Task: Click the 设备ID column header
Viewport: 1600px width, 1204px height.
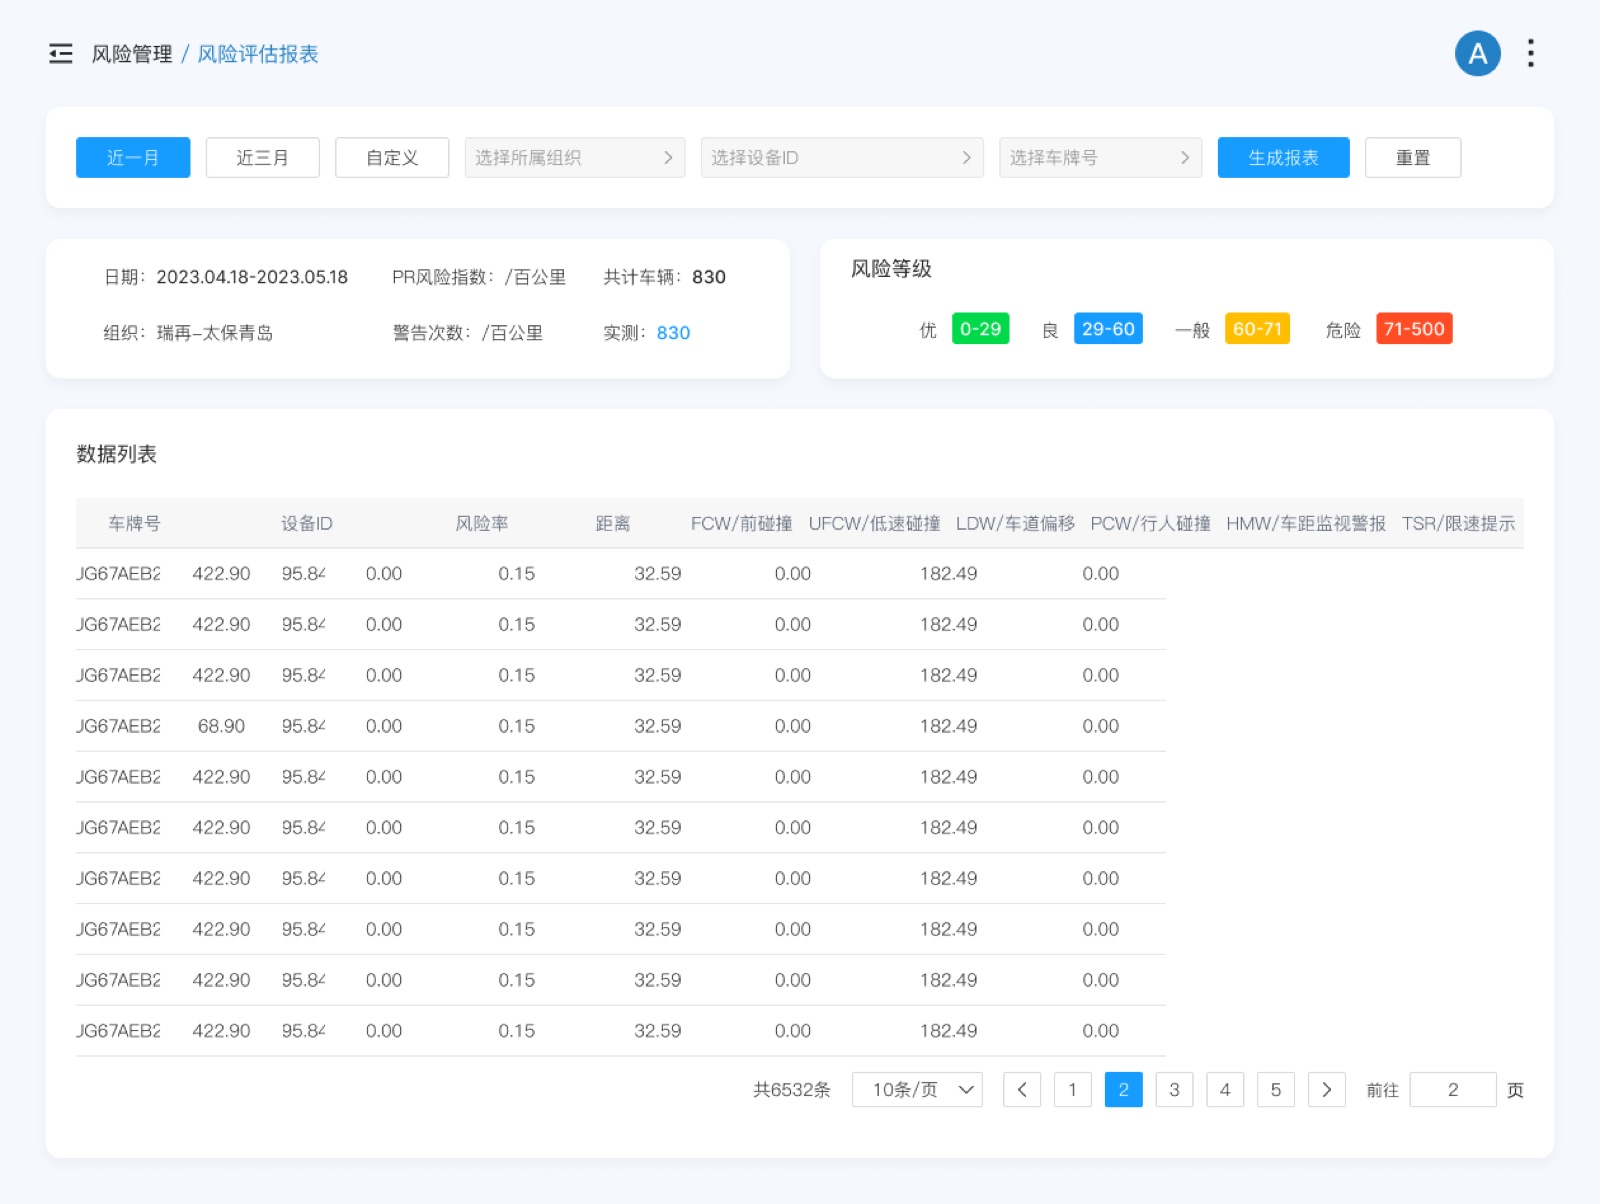Action: tap(307, 524)
